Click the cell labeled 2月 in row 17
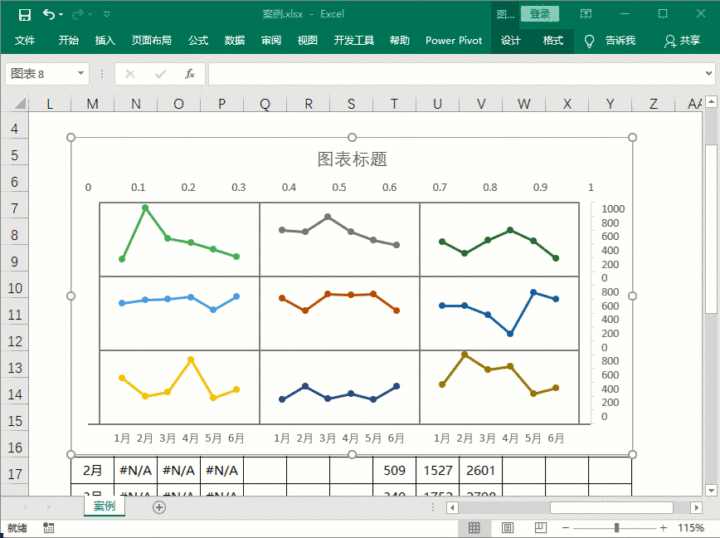Screen dimensions: 720x538 (x=92, y=470)
